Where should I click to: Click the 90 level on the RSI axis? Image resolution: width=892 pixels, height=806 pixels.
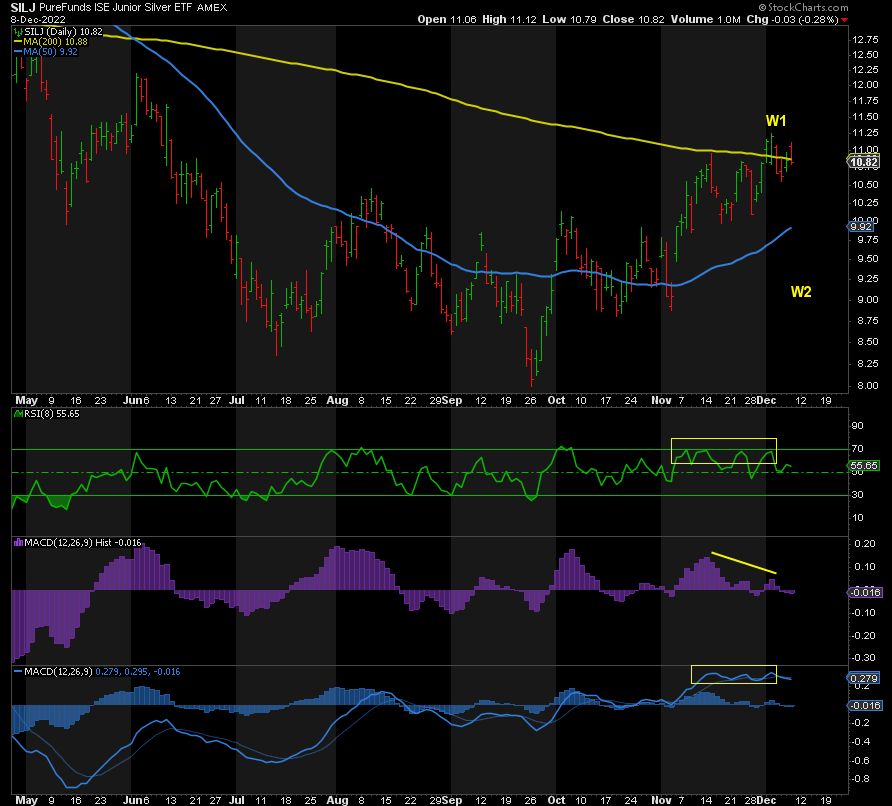coord(857,426)
